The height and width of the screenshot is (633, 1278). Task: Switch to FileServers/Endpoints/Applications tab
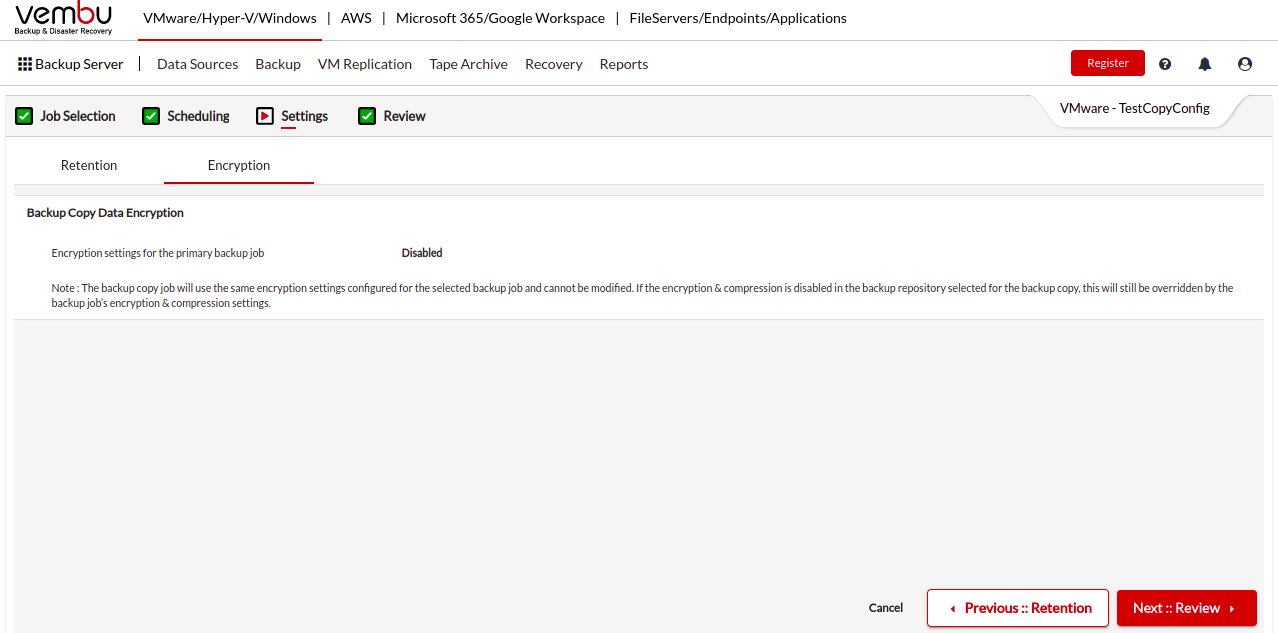[x=738, y=18]
